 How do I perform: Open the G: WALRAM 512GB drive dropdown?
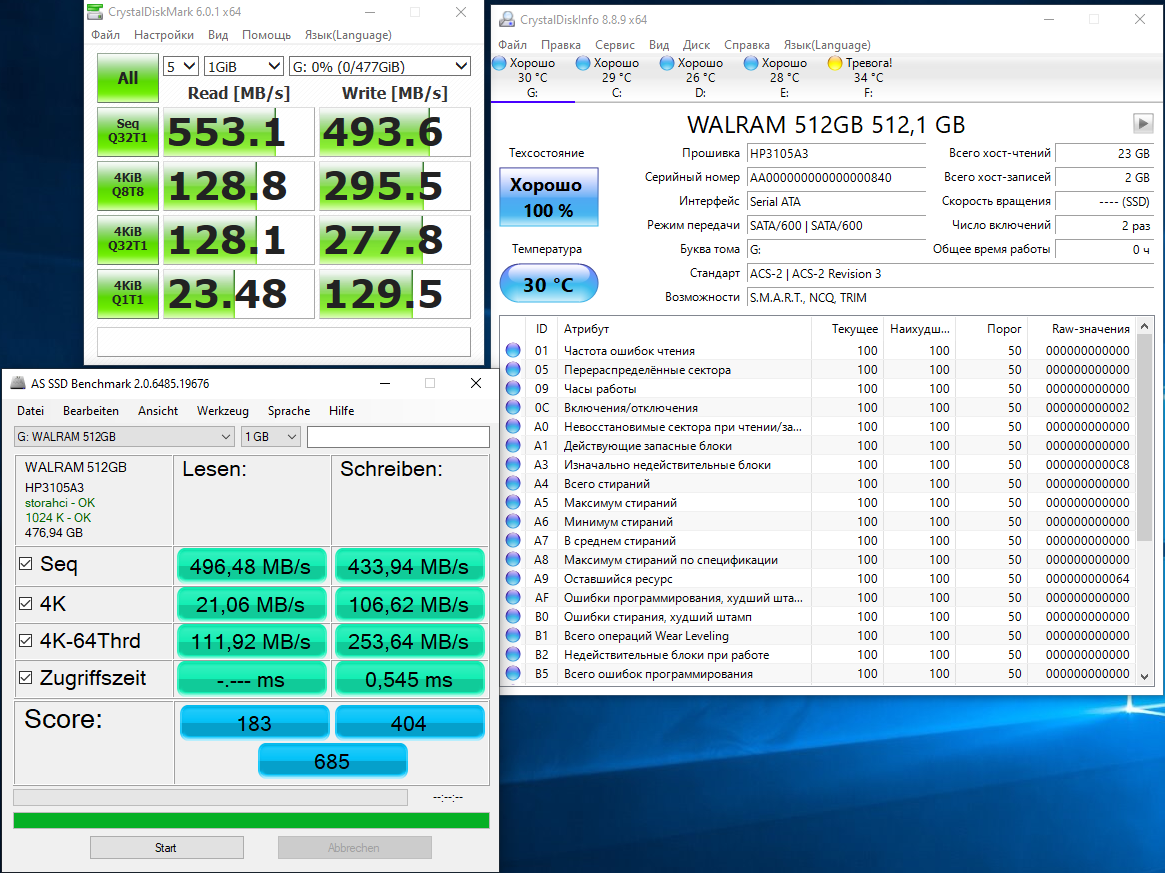125,437
